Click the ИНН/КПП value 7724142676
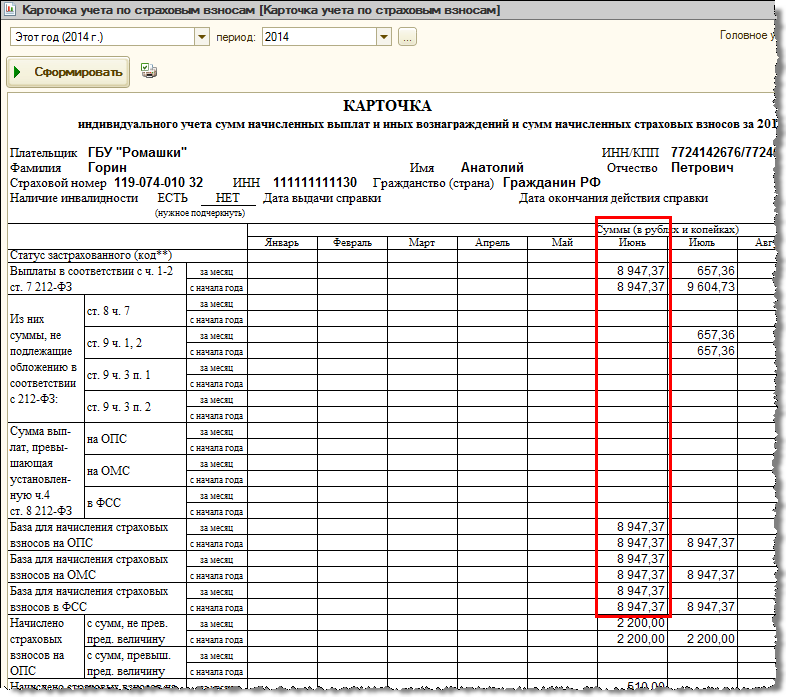 tap(722, 152)
